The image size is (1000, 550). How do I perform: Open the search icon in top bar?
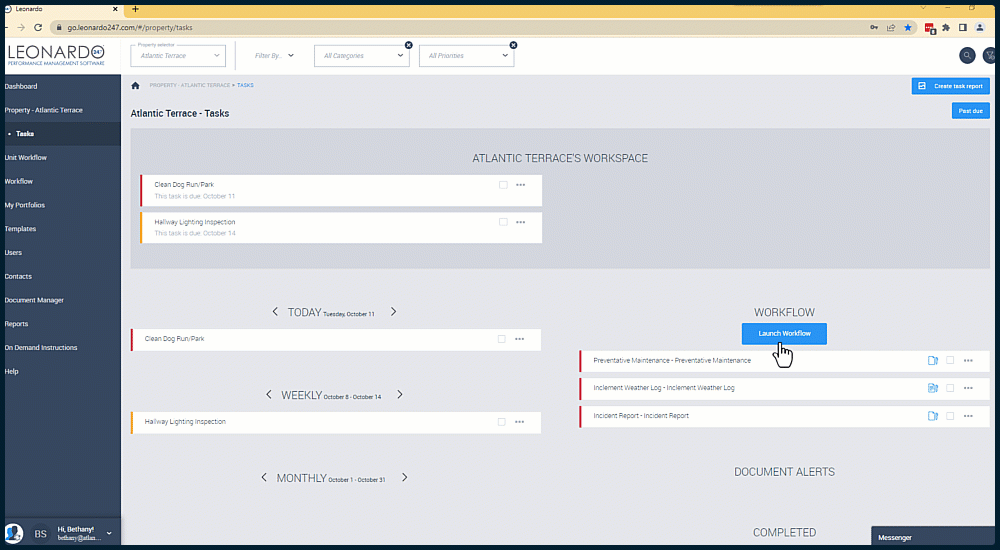967,56
